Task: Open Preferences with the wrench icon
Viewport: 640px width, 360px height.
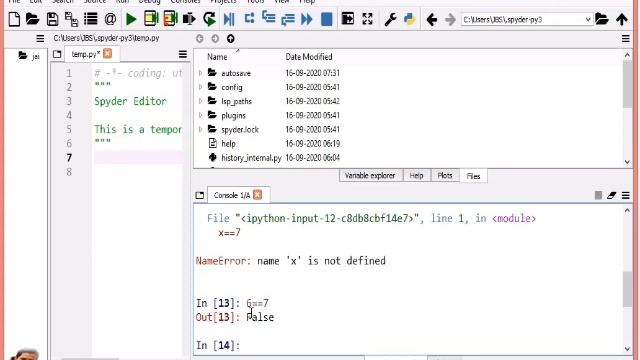Action: (390, 19)
